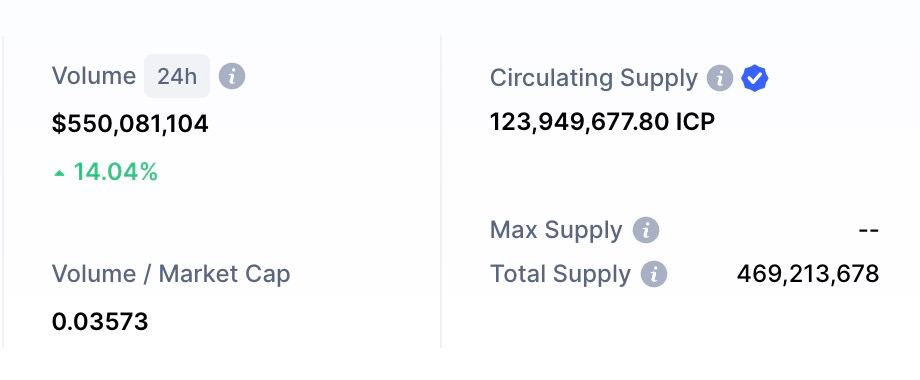
Task: Click the Circulating Supply info icon
Action: coord(720,78)
